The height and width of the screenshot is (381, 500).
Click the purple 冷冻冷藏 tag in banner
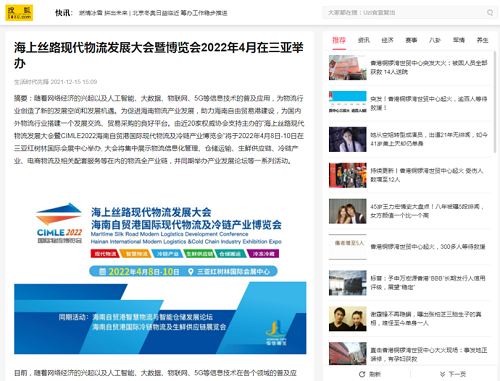click(x=263, y=254)
